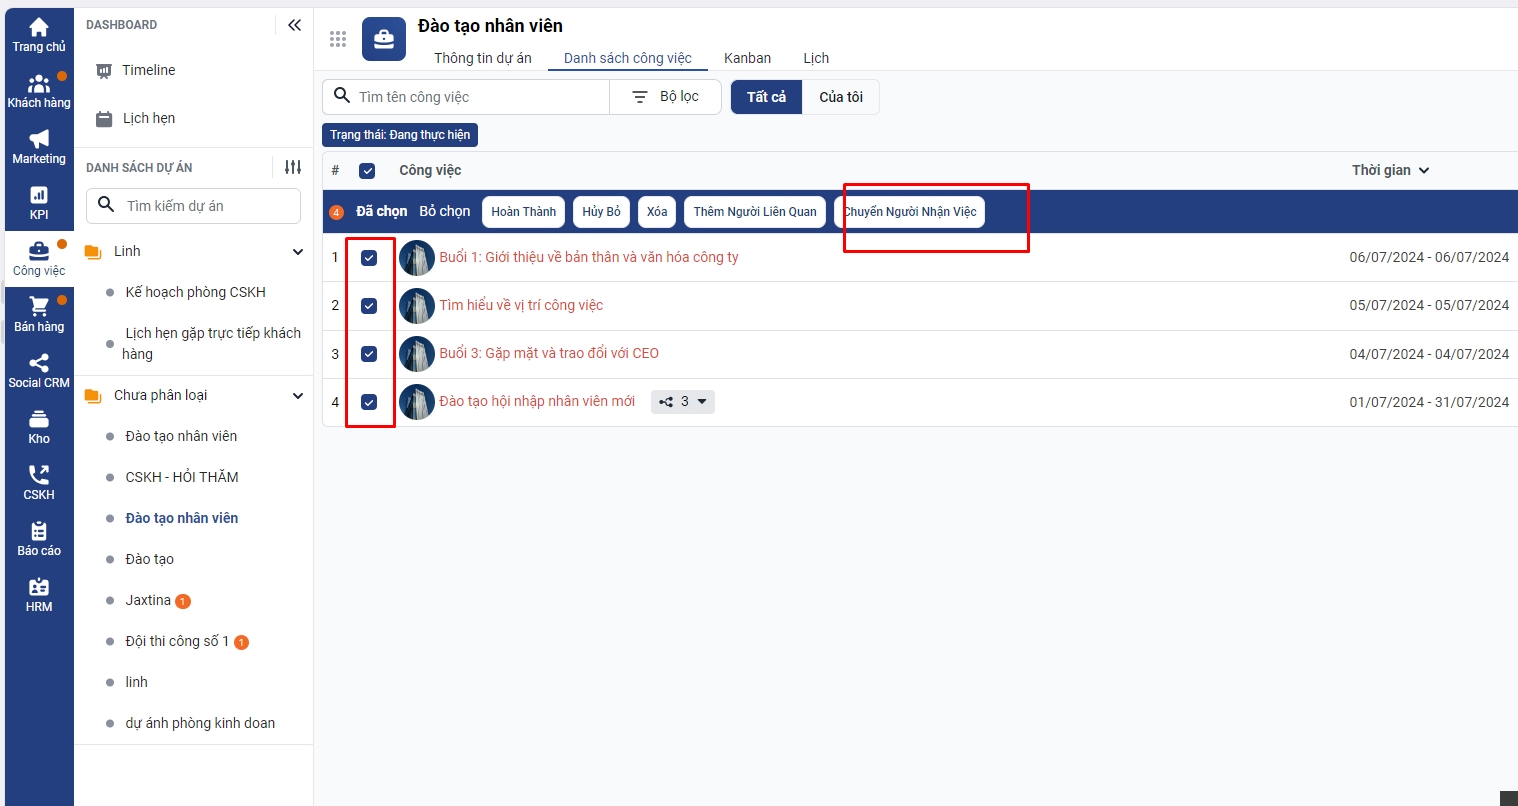The height and width of the screenshot is (806, 1518).
Task: Click the project list settings sliders icon
Action: 293,167
